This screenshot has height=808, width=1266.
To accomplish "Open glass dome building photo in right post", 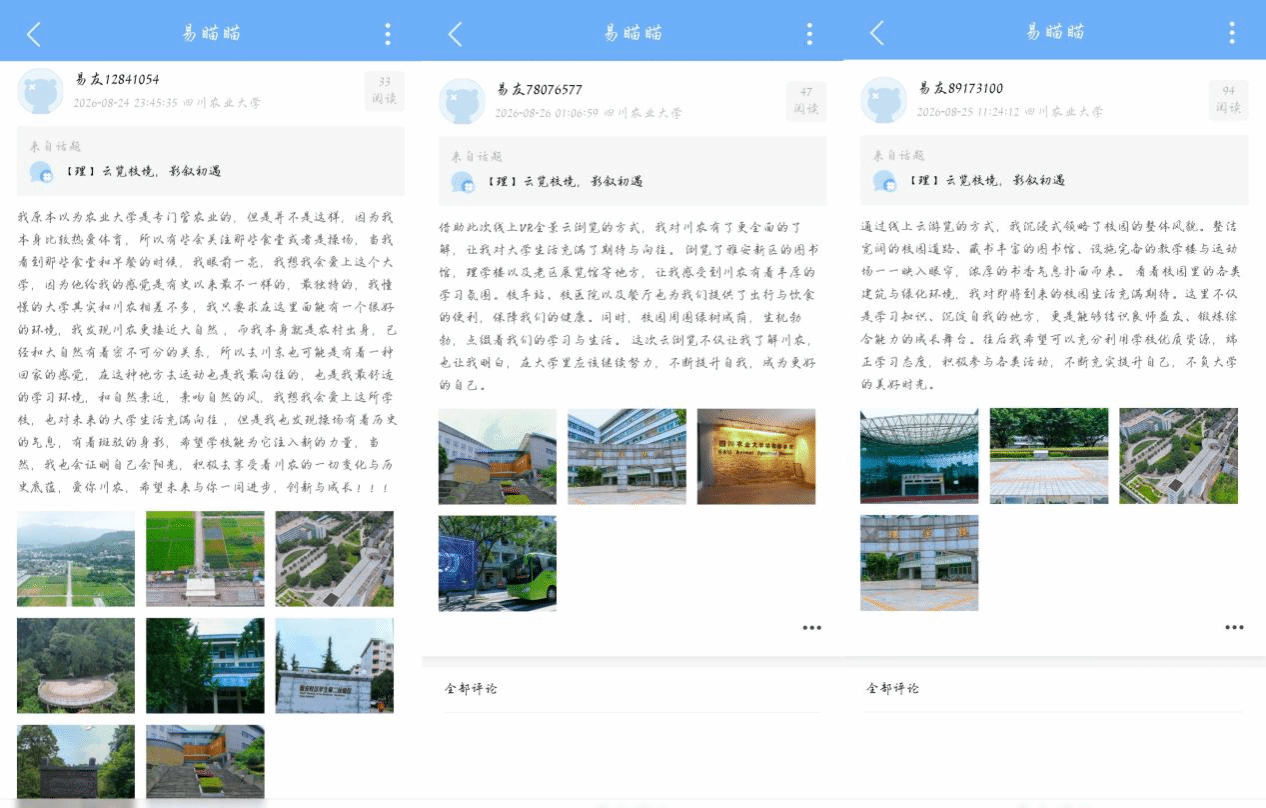I will click(x=919, y=455).
